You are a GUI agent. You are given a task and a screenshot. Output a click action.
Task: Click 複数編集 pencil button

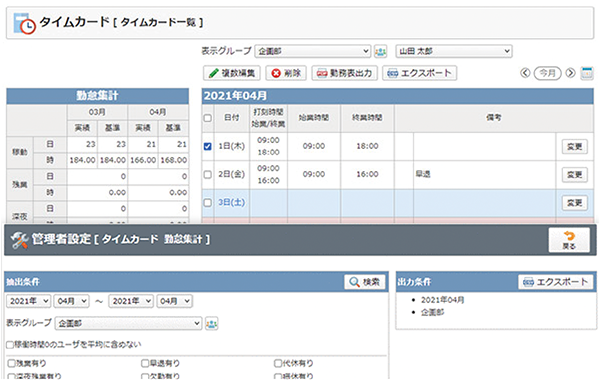(x=232, y=73)
